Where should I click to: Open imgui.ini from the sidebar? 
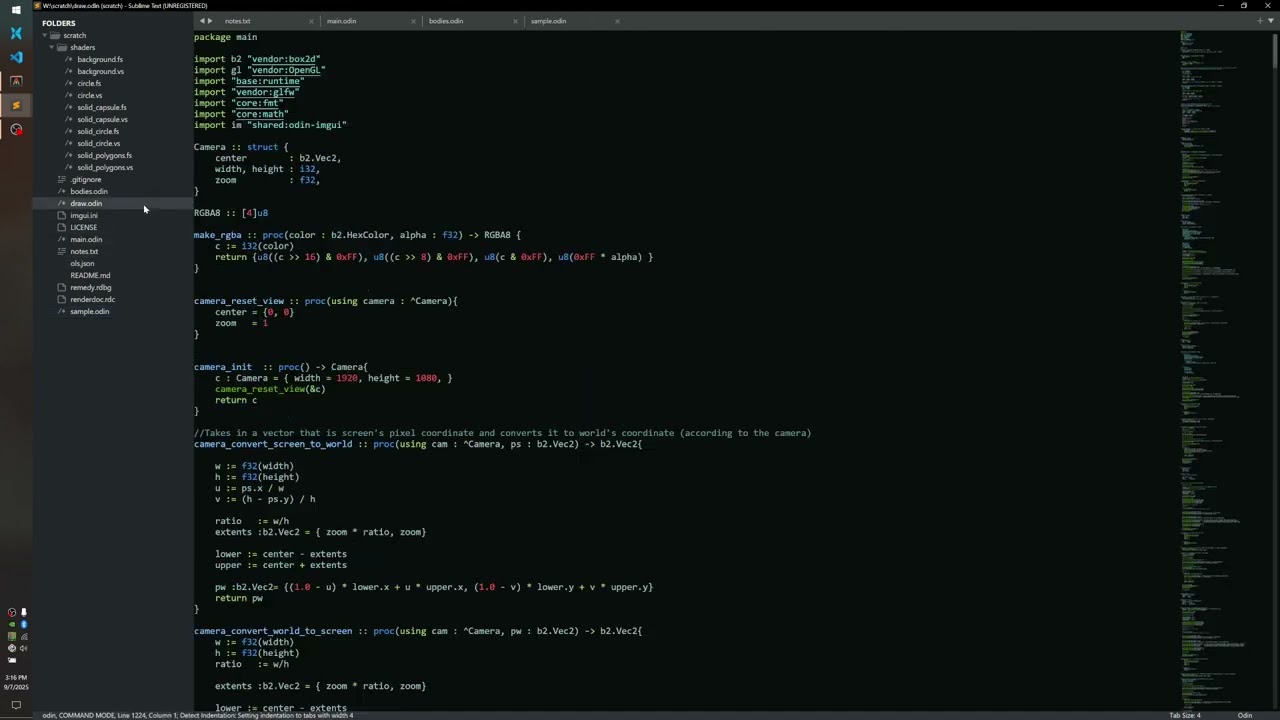pos(84,215)
